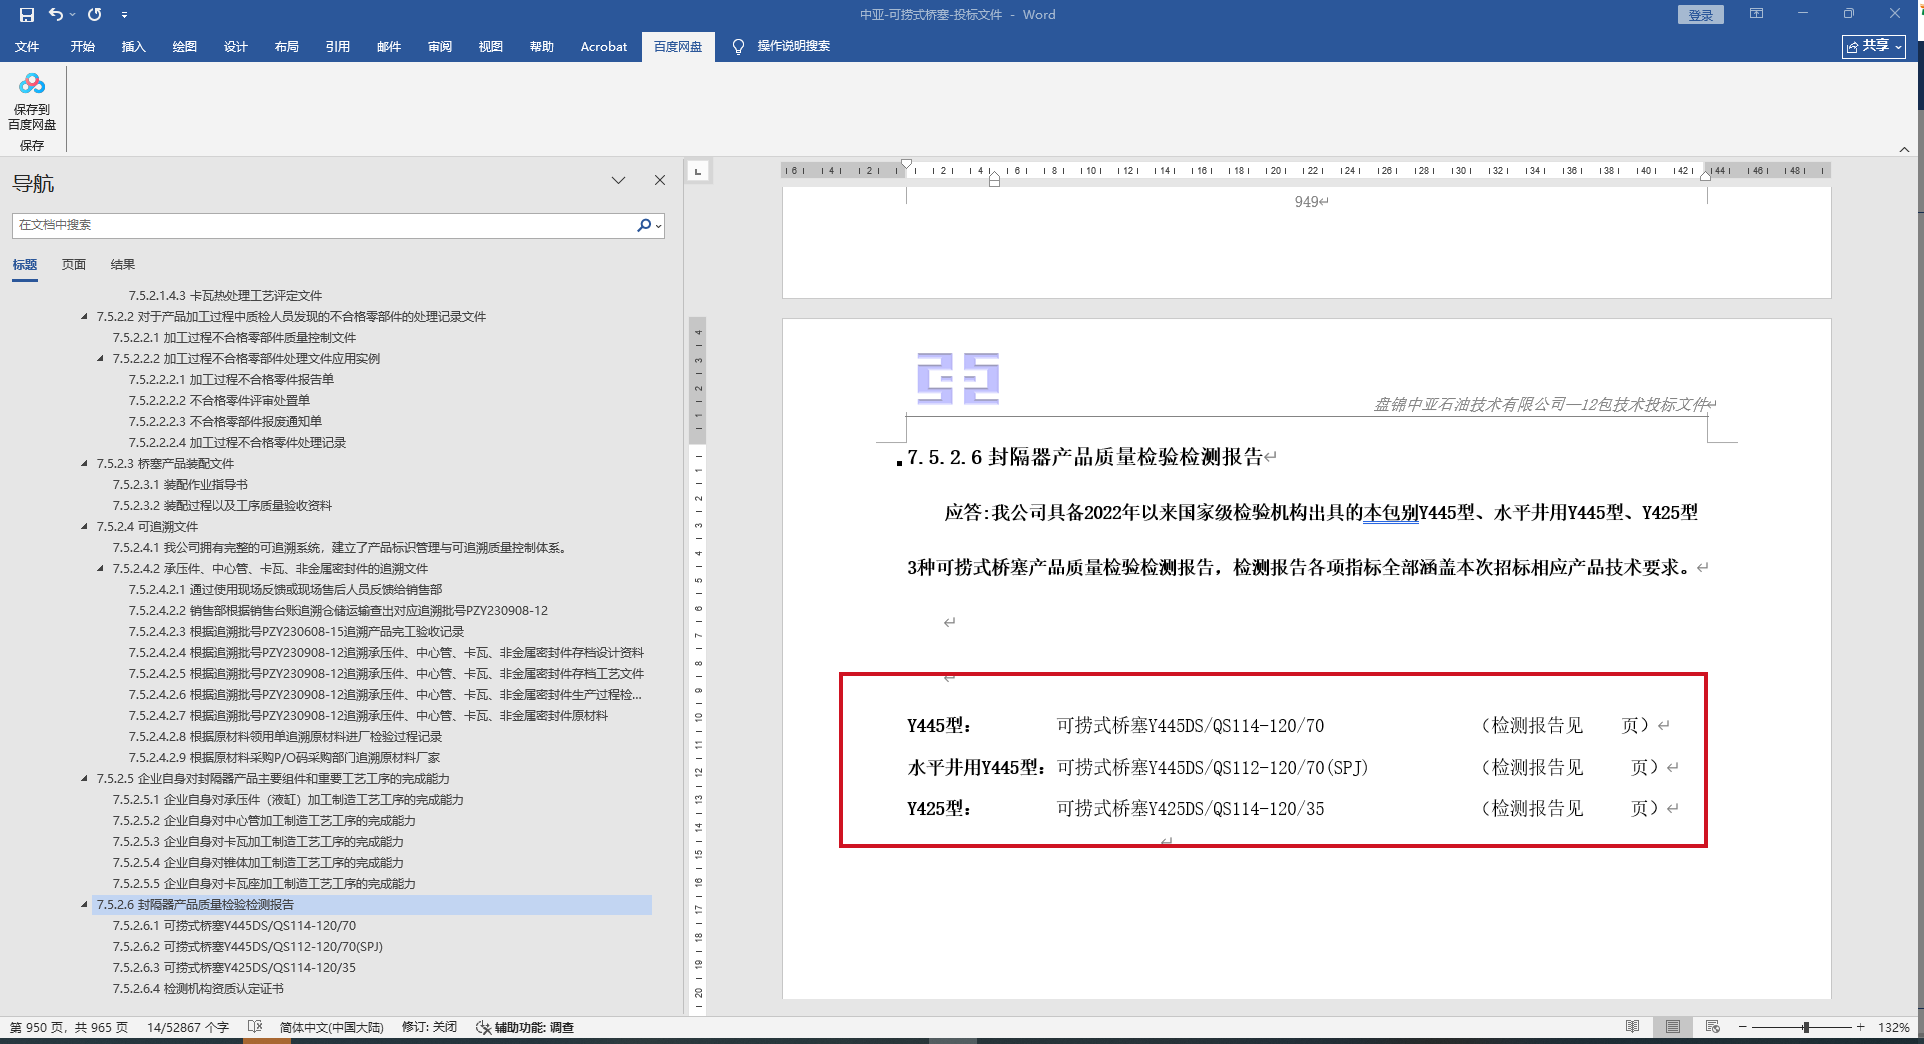
Task: Collapse the 7.5.2.4 可追溯文件 heading
Action: (85, 527)
